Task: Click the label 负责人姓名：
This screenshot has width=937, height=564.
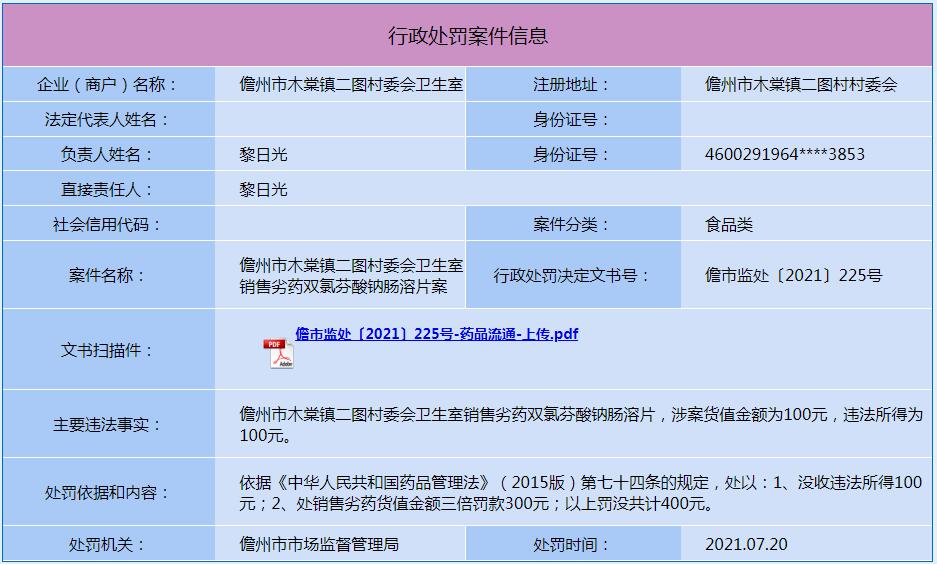Action: pos(108,155)
